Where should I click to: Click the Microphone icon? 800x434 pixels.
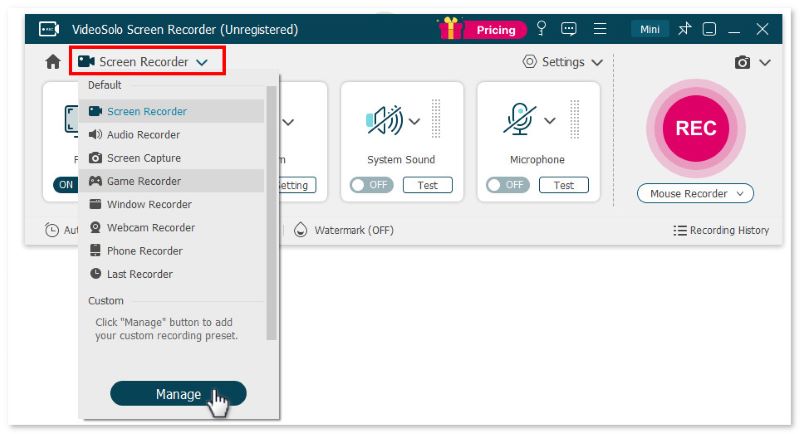(x=519, y=119)
